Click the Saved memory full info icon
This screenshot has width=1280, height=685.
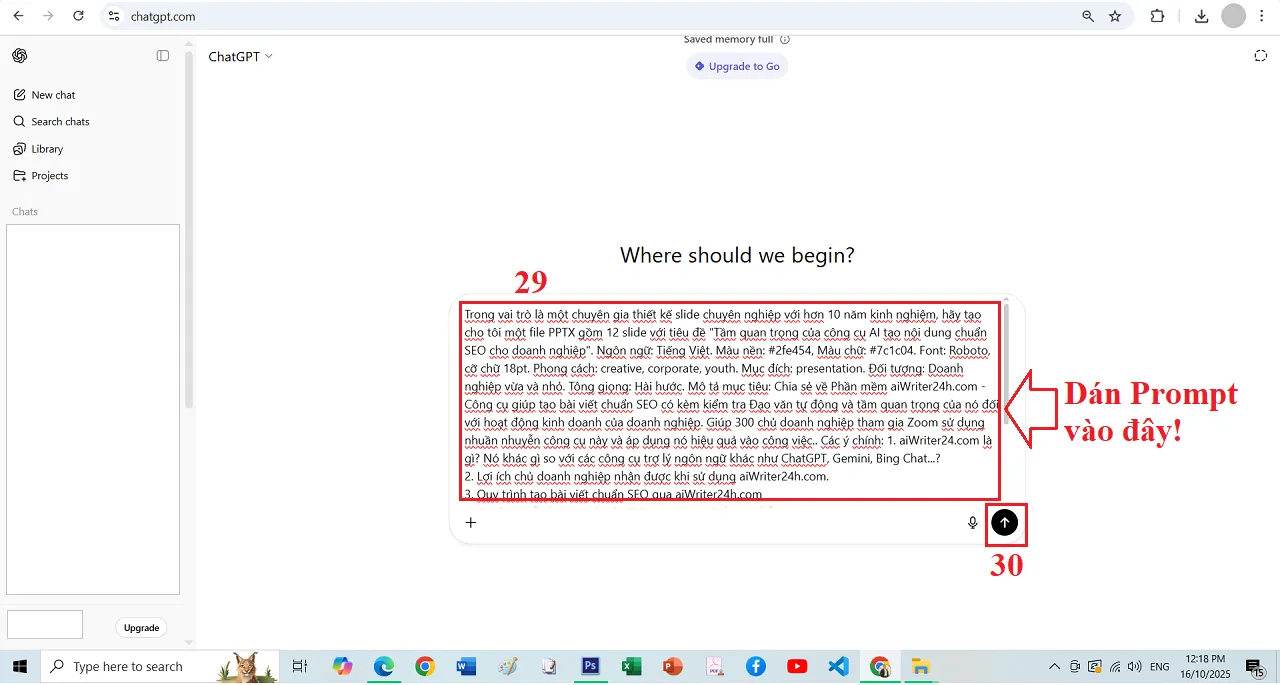pos(785,40)
